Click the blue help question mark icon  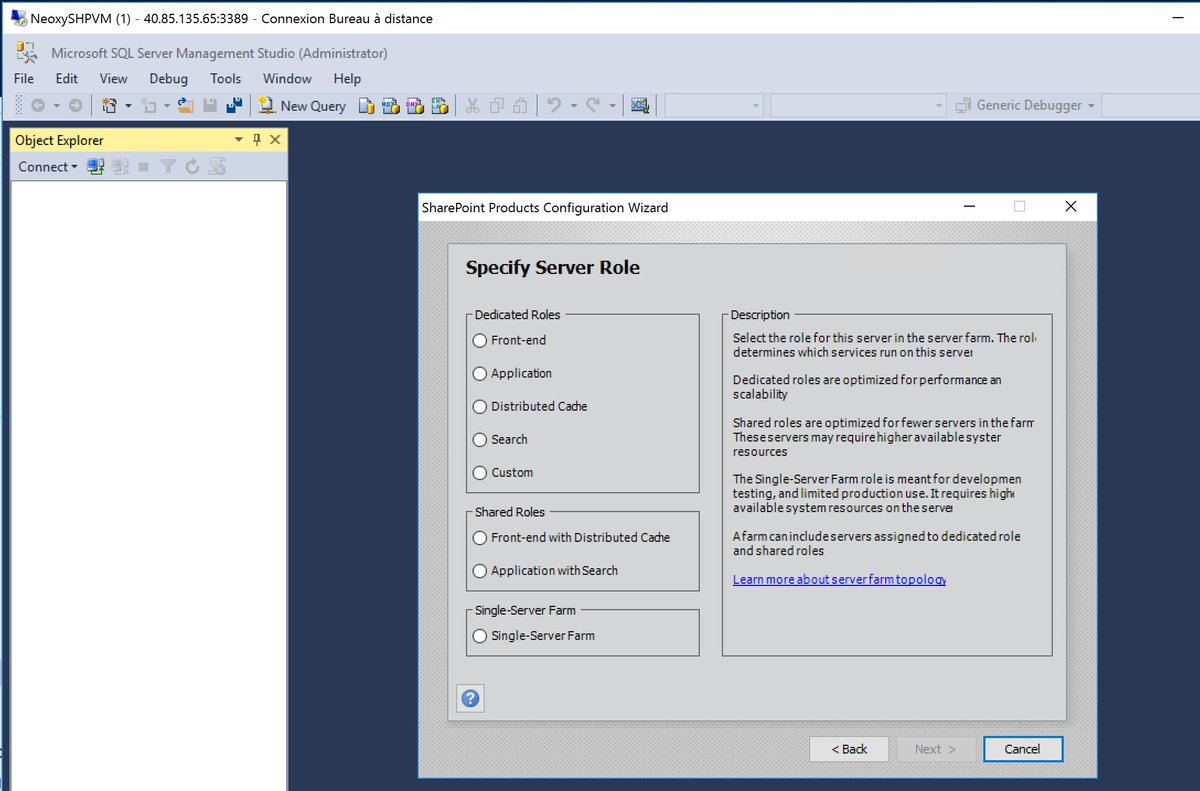pyautogui.click(x=470, y=698)
